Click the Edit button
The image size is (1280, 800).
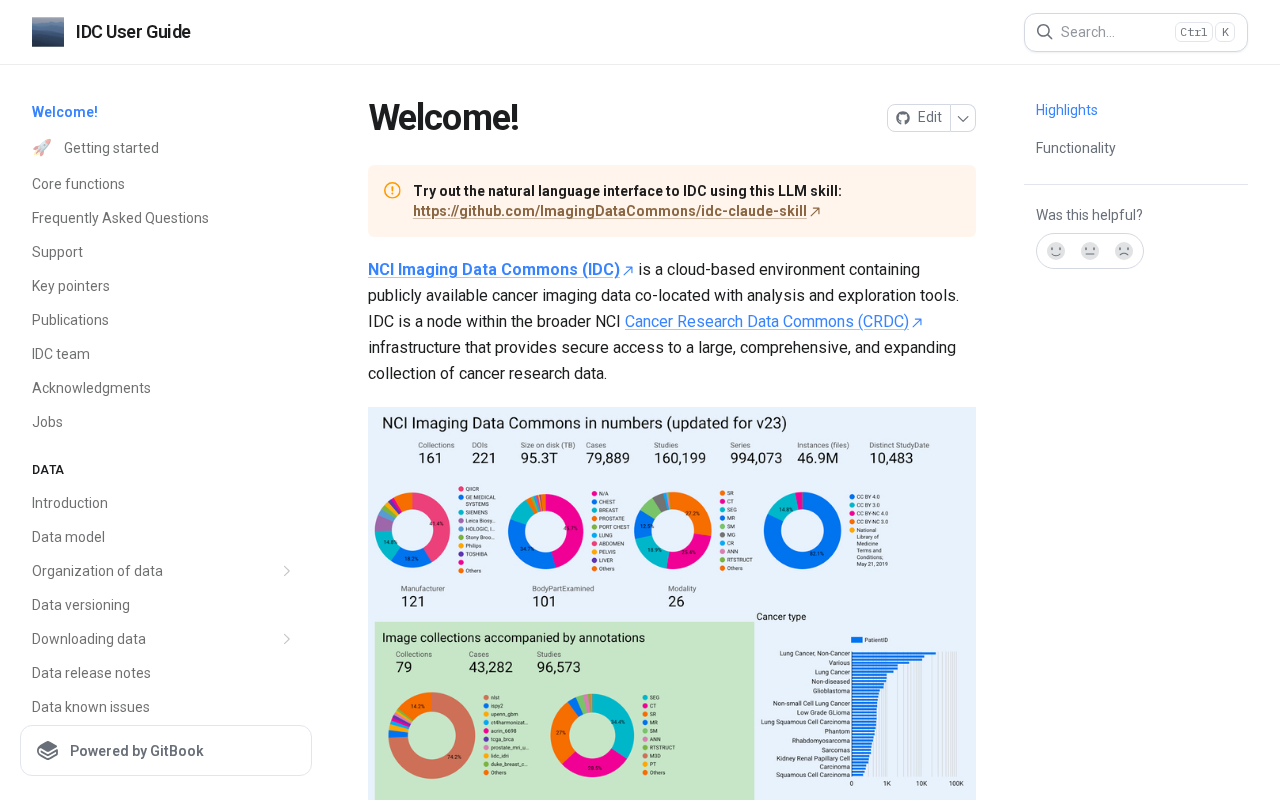[919, 118]
